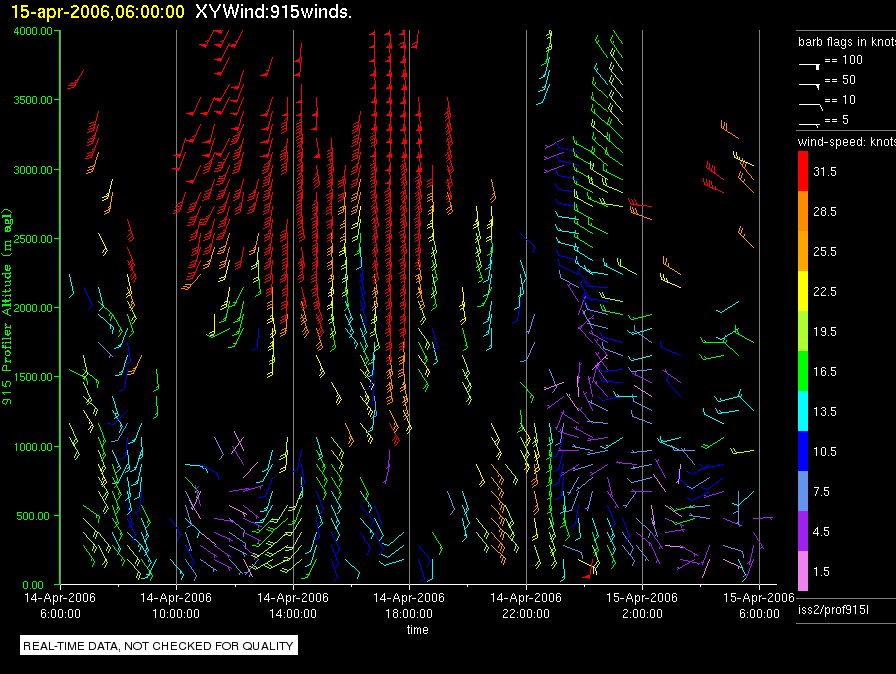Viewport: 896px width, 674px height.
Task: Click the 50-knot barb flag legend symbol
Action: click(809, 86)
